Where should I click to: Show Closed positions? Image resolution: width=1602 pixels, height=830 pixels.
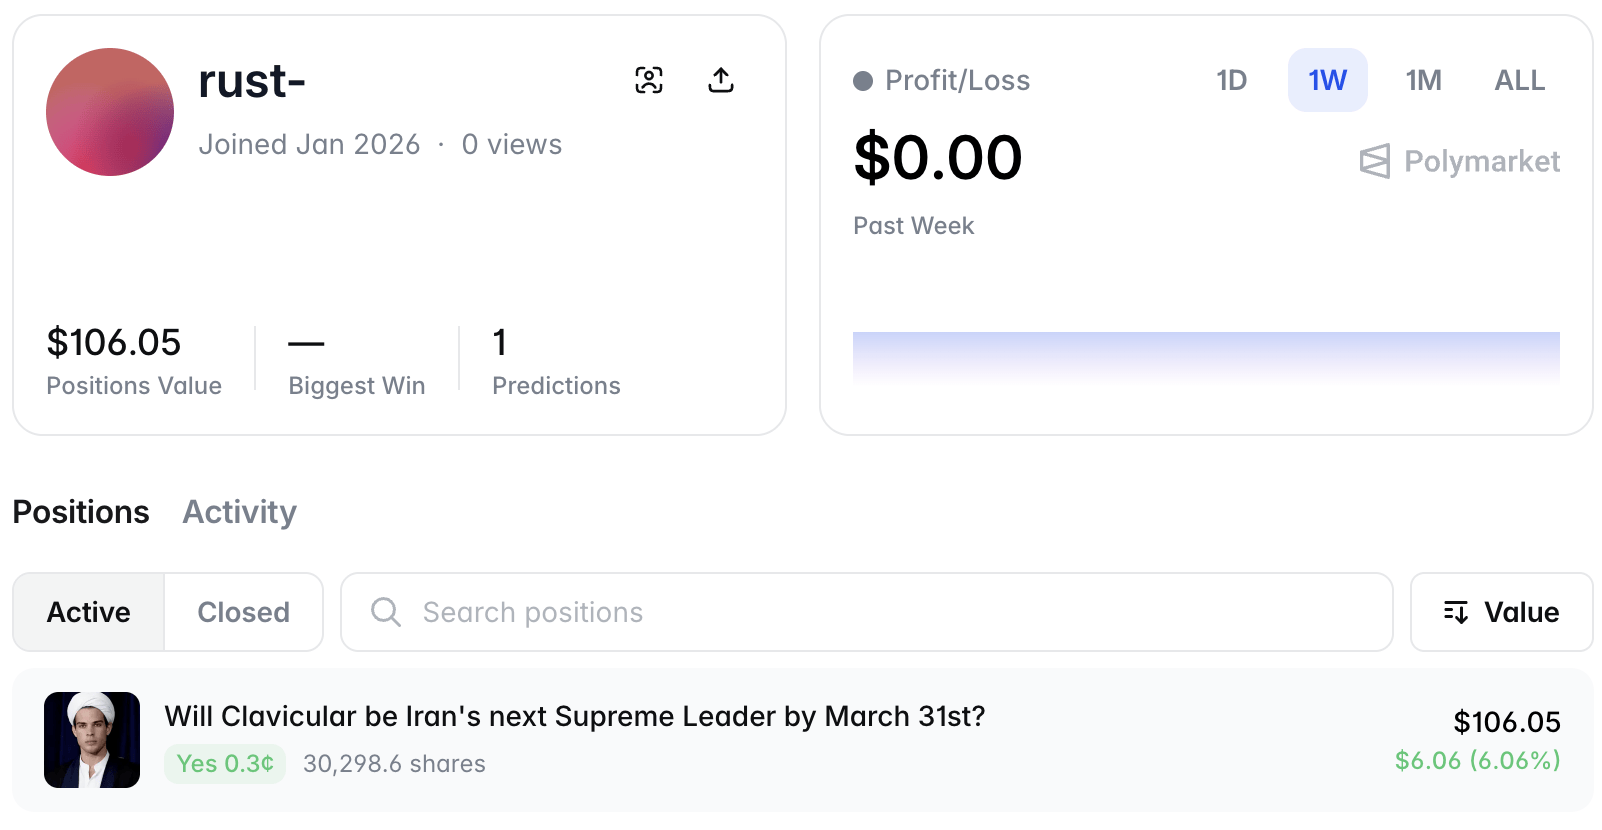(243, 612)
